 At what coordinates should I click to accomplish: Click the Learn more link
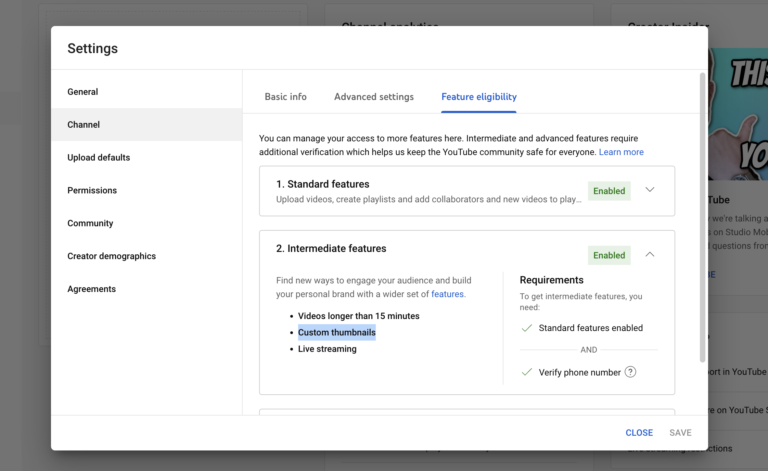click(x=621, y=152)
